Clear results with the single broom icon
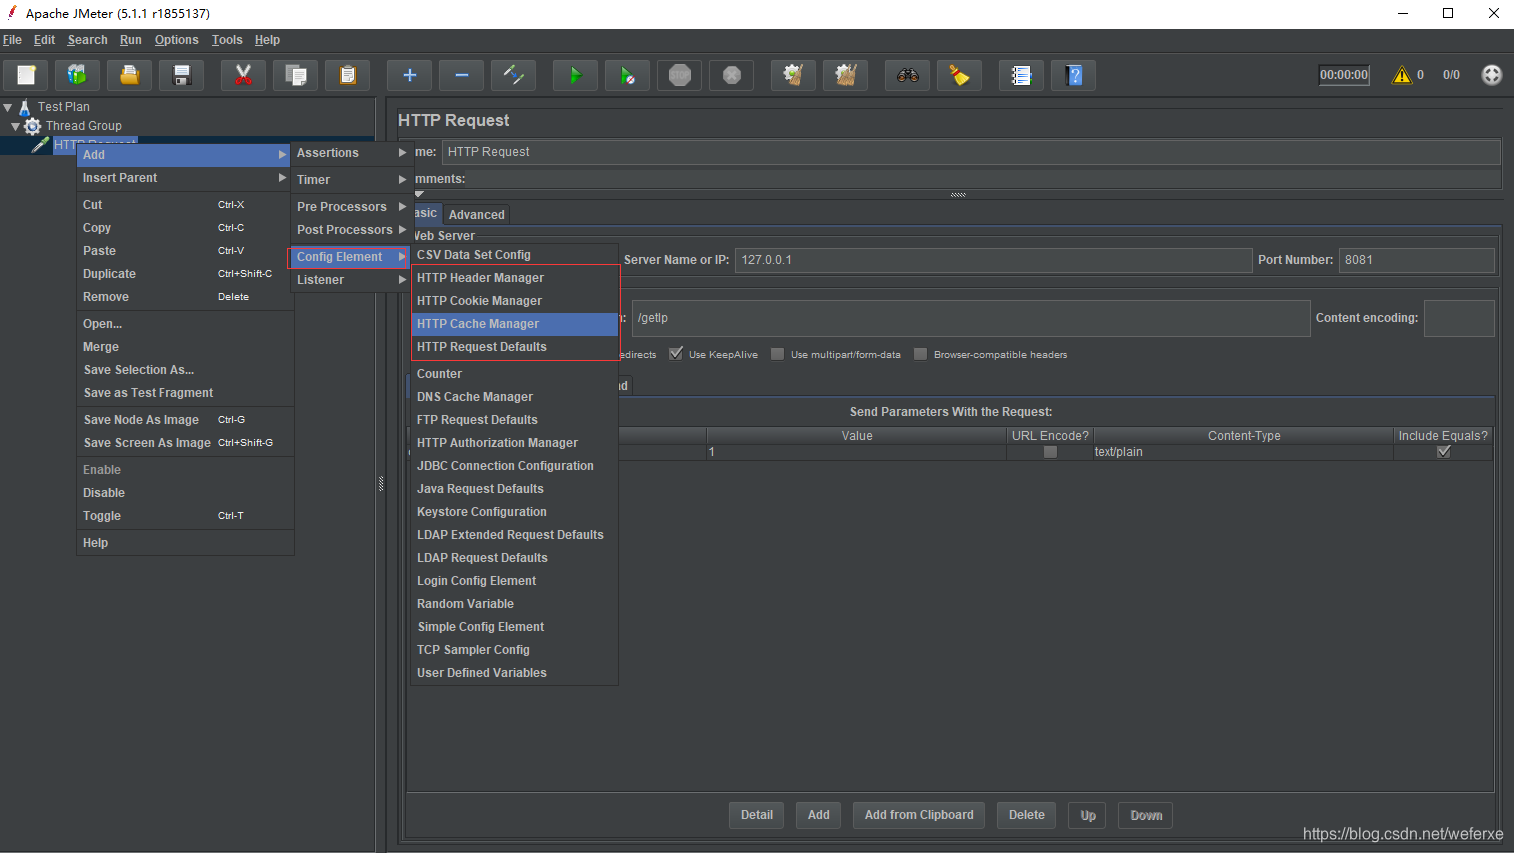The width and height of the screenshot is (1514, 853). pyautogui.click(x=793, y=75)
